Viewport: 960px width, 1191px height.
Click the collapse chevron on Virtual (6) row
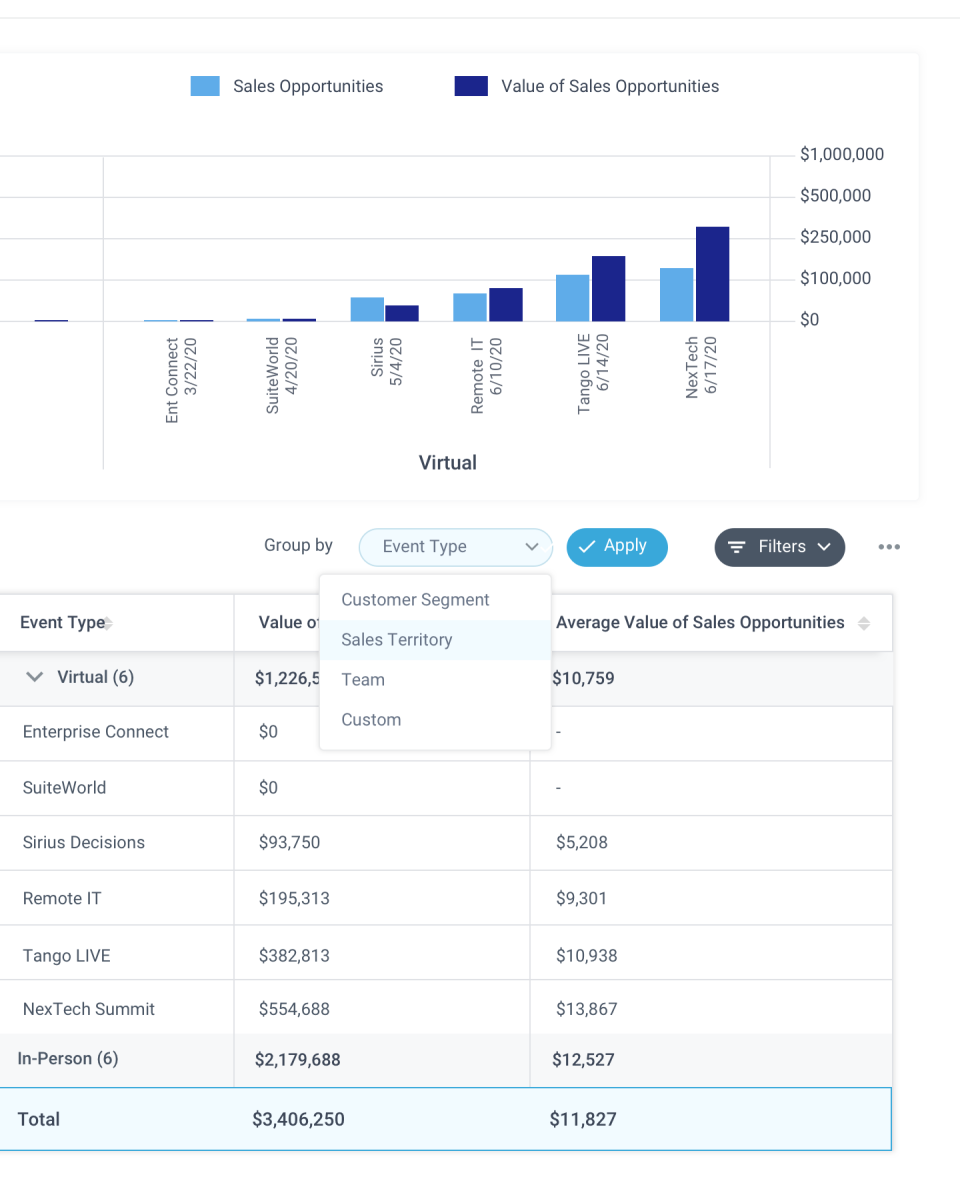coord(34,677)
